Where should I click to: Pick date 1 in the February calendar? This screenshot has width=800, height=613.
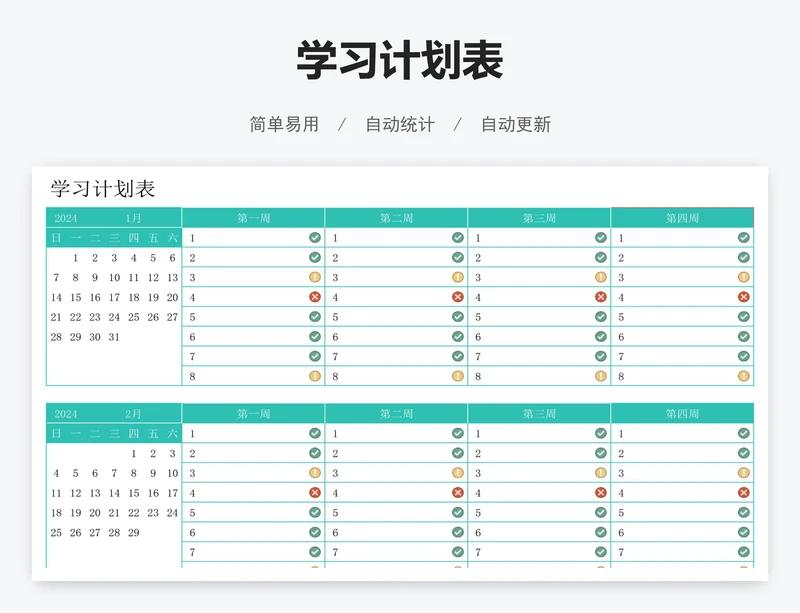(134, 453)
